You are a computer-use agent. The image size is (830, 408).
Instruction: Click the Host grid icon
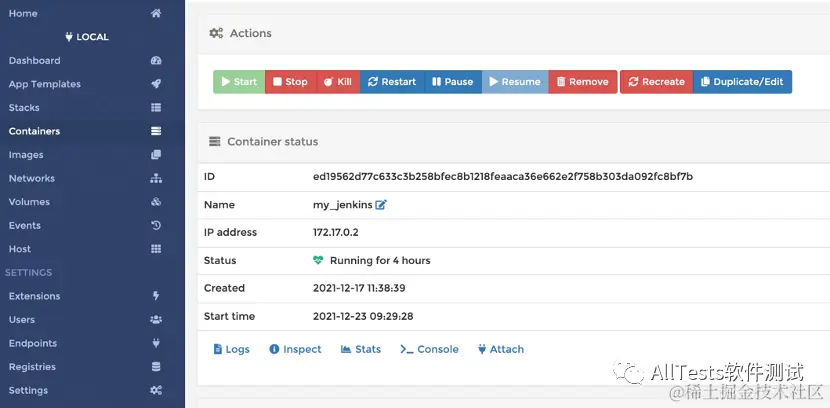click(156, 249)
